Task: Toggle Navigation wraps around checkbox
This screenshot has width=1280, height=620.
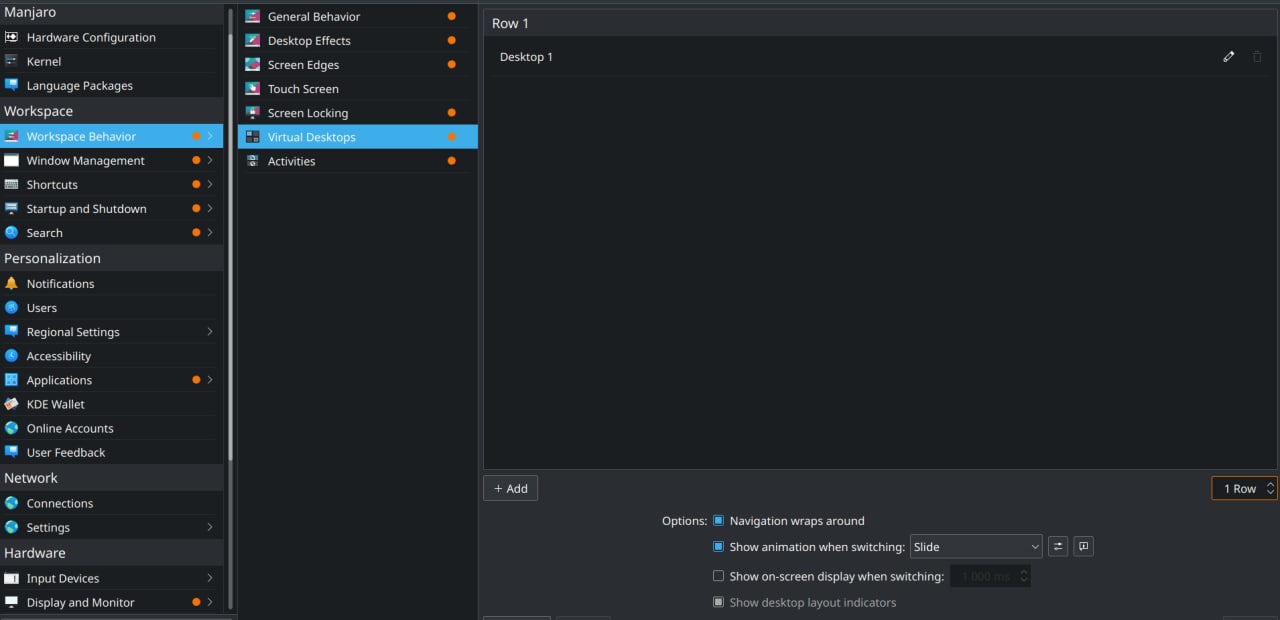Action: pyautogui.click(x=718, y=520)
